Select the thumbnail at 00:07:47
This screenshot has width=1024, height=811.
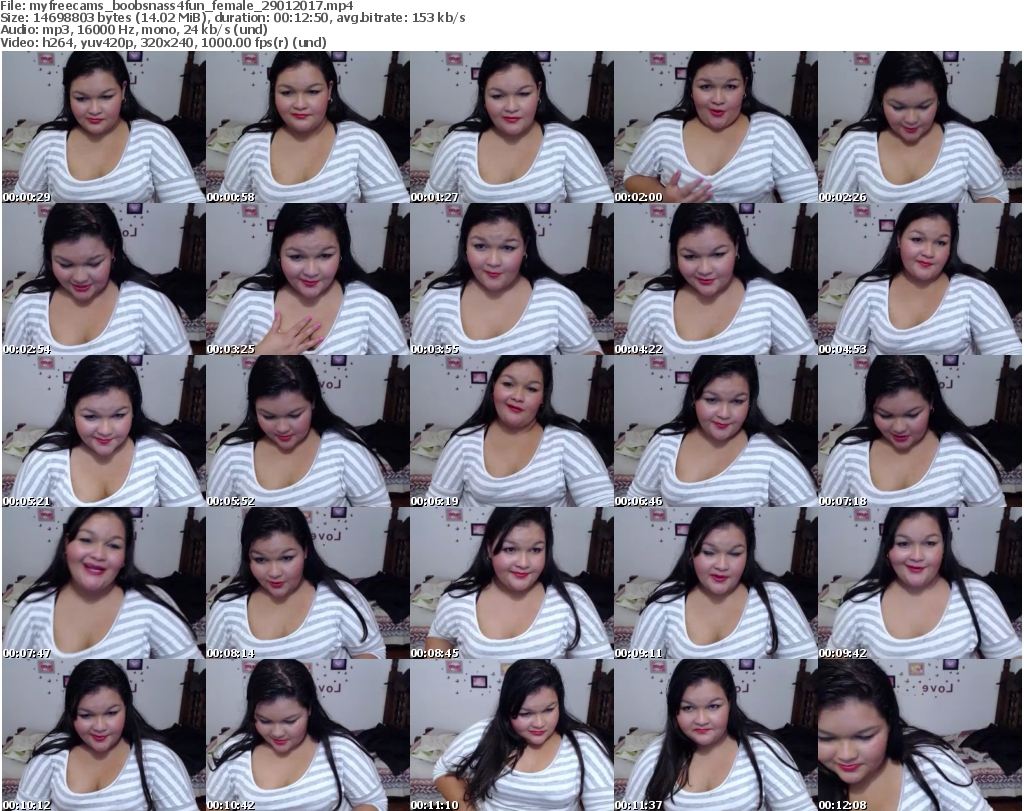click(104, 583)
